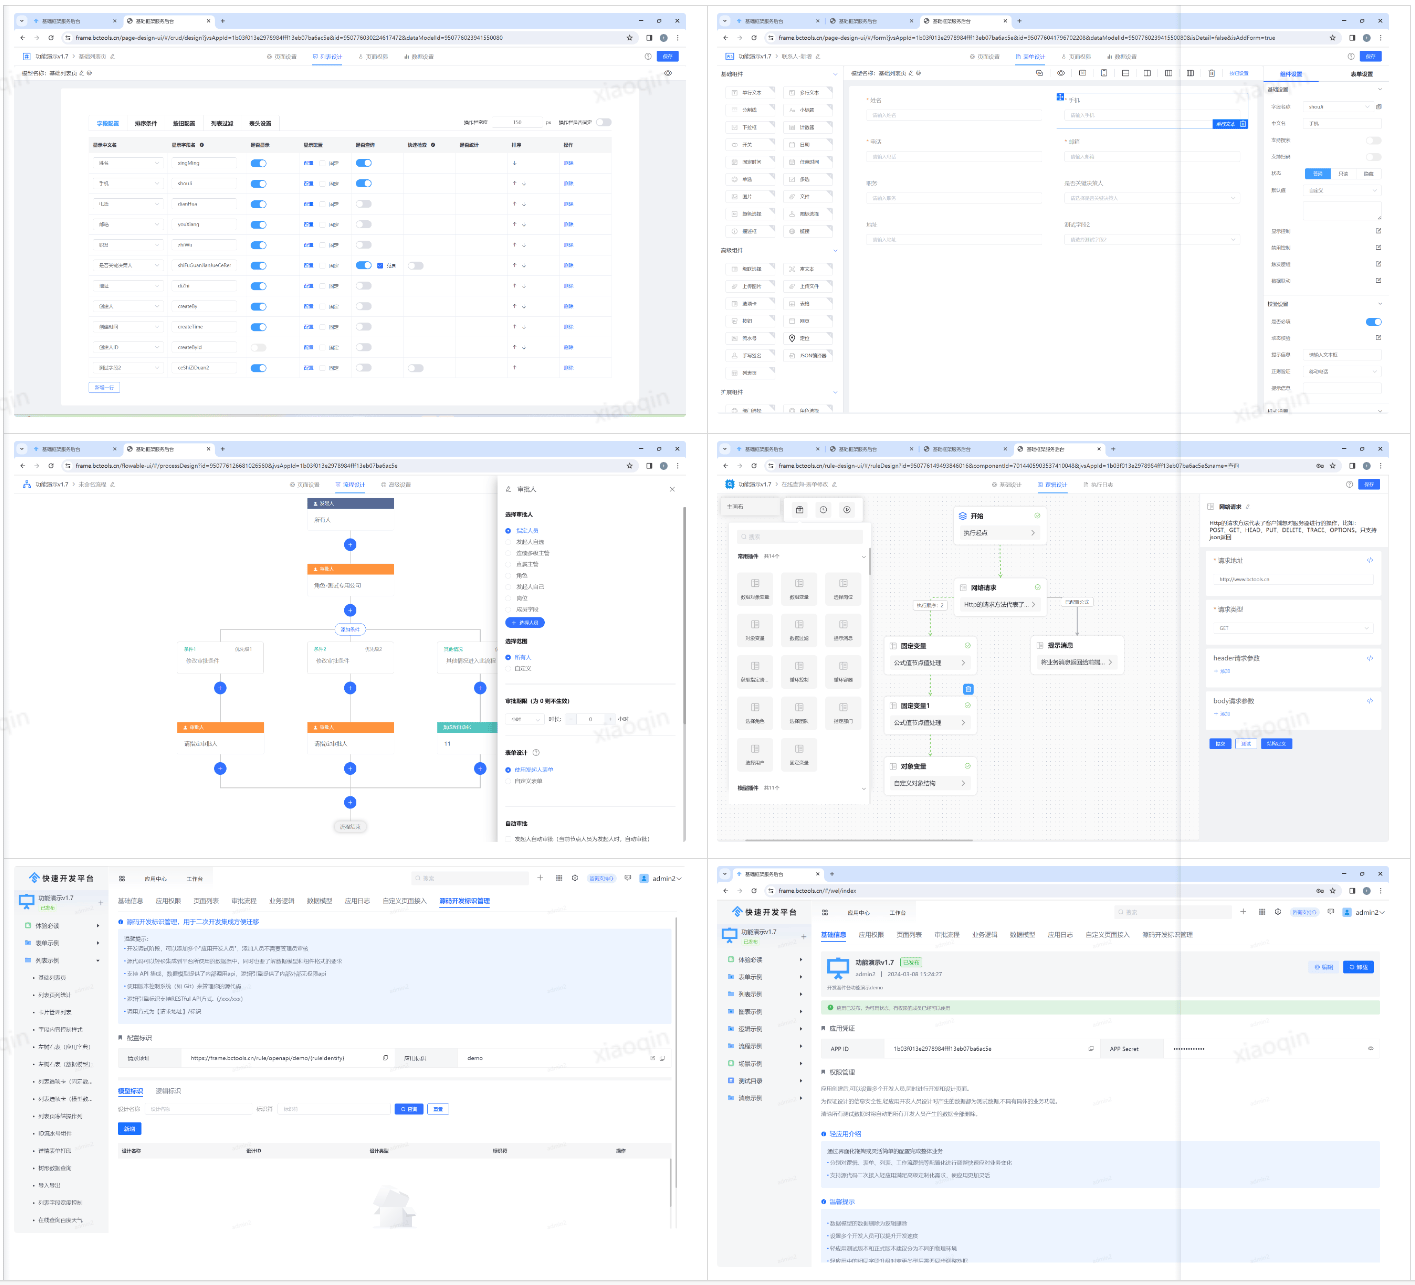
Task: Switch off the blue toggle in dianHua row
Action: [x=258, y=204]
